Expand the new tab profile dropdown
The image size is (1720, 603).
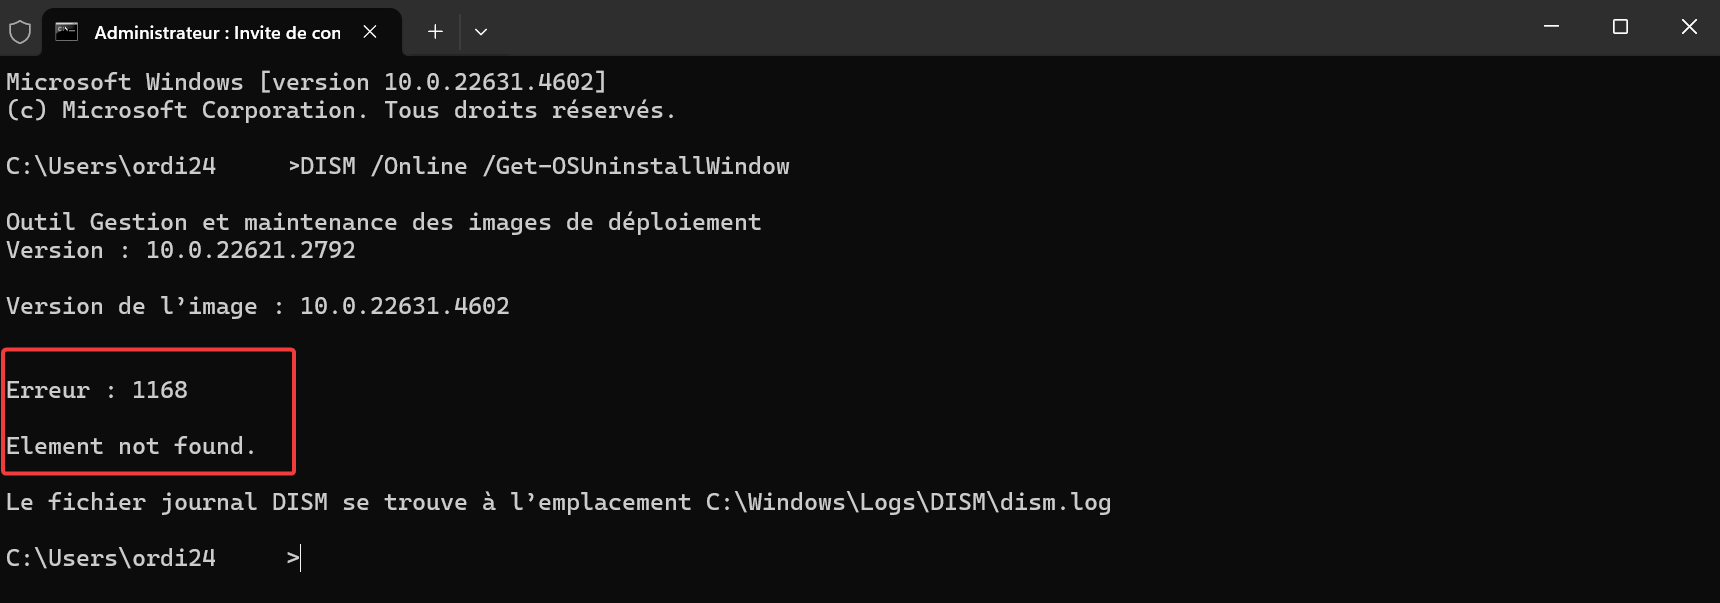tap(481, 32)
